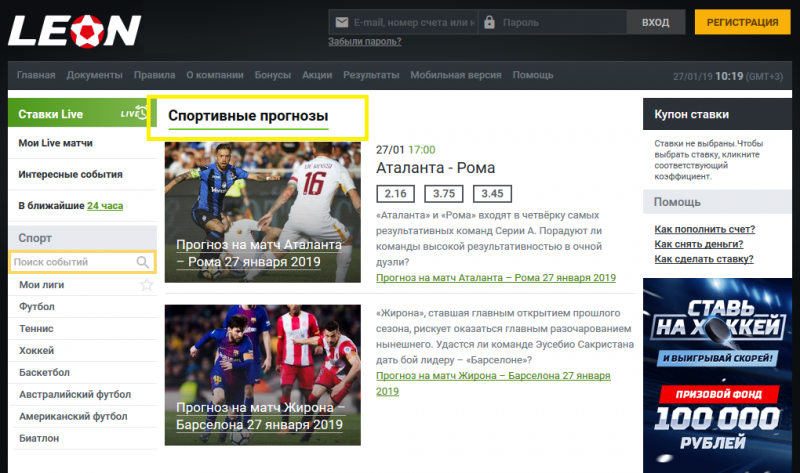Click the padlock icon beside password field
Viewport: 800px width, 473px height.
click(x=489, y=22)
